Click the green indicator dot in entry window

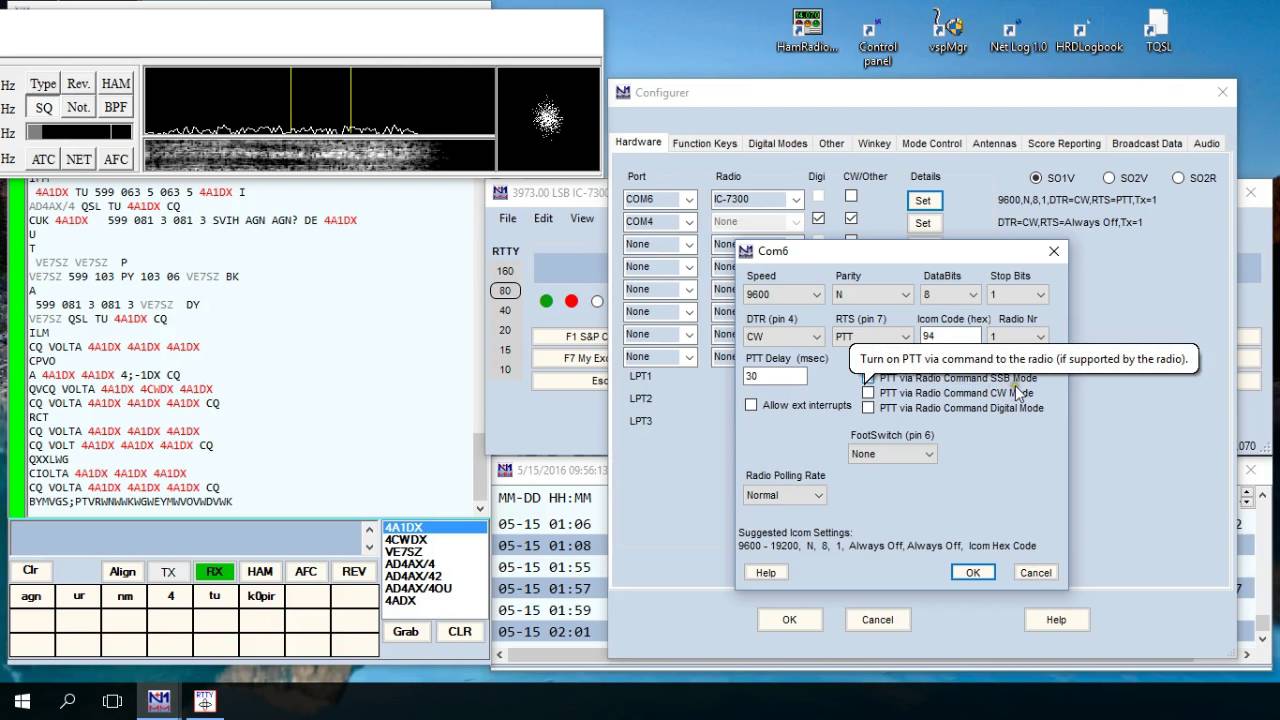click(x=546, y=301)
